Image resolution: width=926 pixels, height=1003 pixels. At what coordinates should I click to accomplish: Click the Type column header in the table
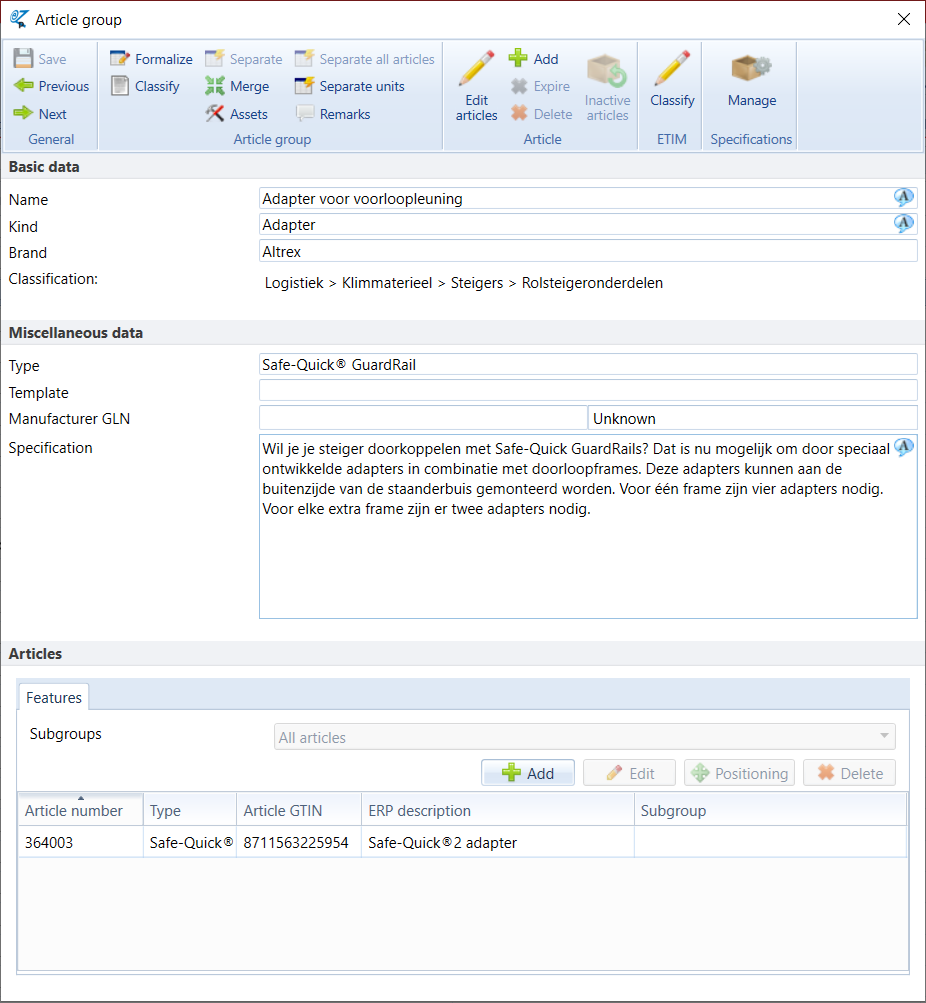(190, 810)
